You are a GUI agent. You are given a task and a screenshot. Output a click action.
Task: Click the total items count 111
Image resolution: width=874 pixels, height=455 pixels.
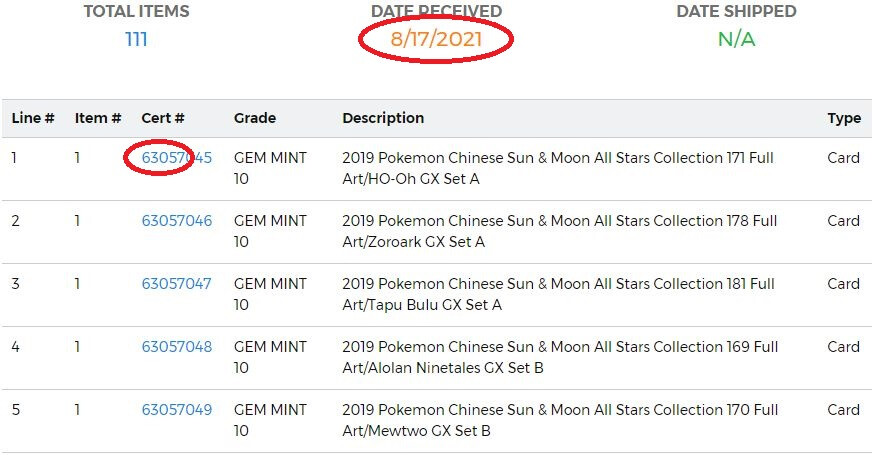coord(136,40)
